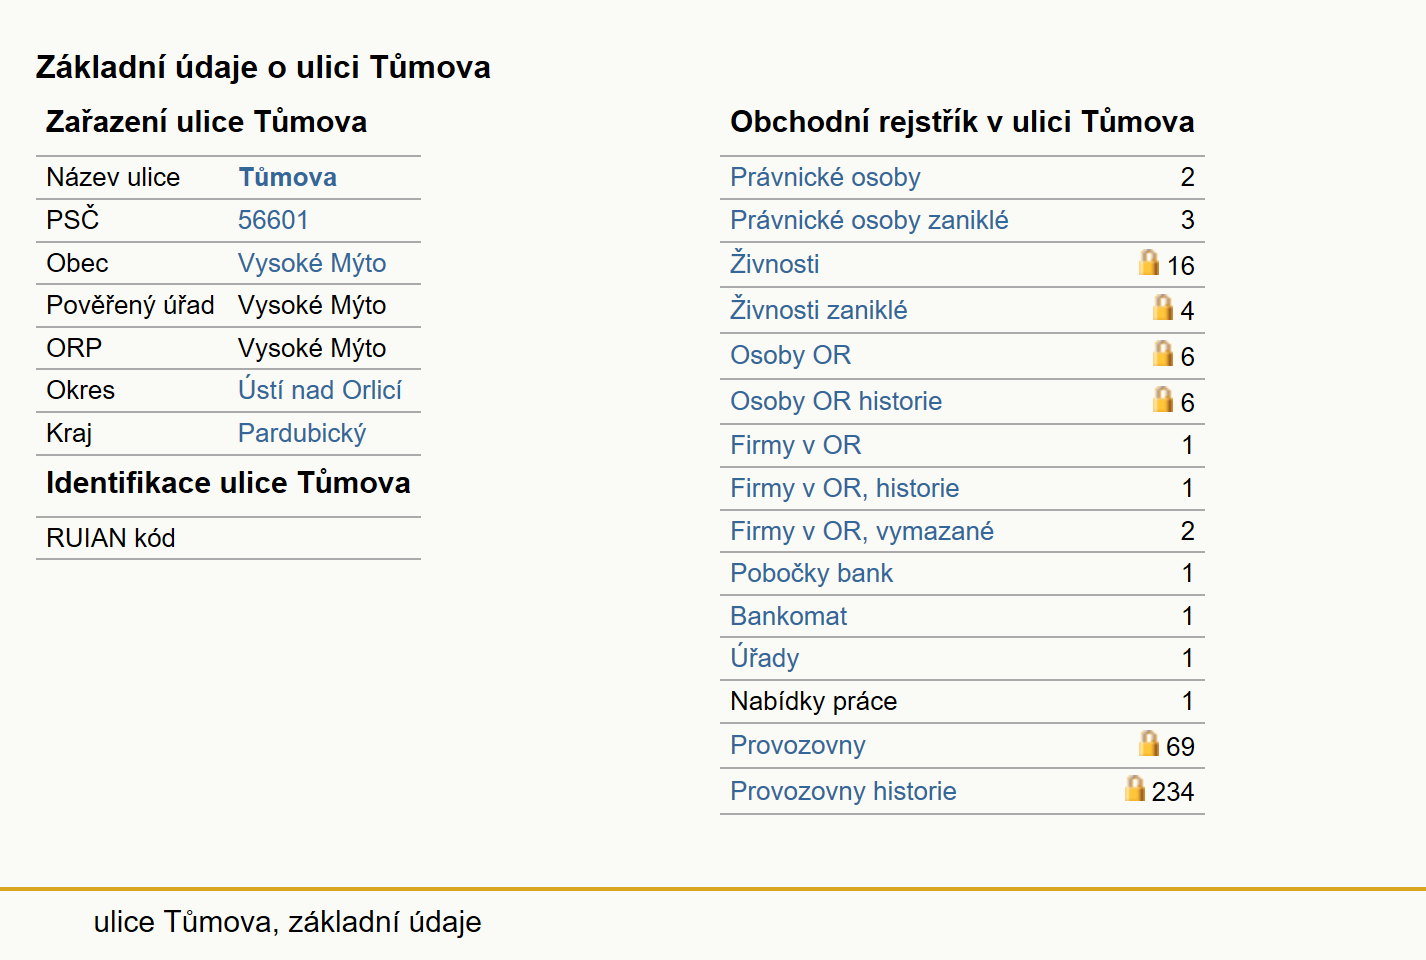Open Právnické osoby zaniklé listing
Screen dimensions: 1426x960
(x=869, y=220)
